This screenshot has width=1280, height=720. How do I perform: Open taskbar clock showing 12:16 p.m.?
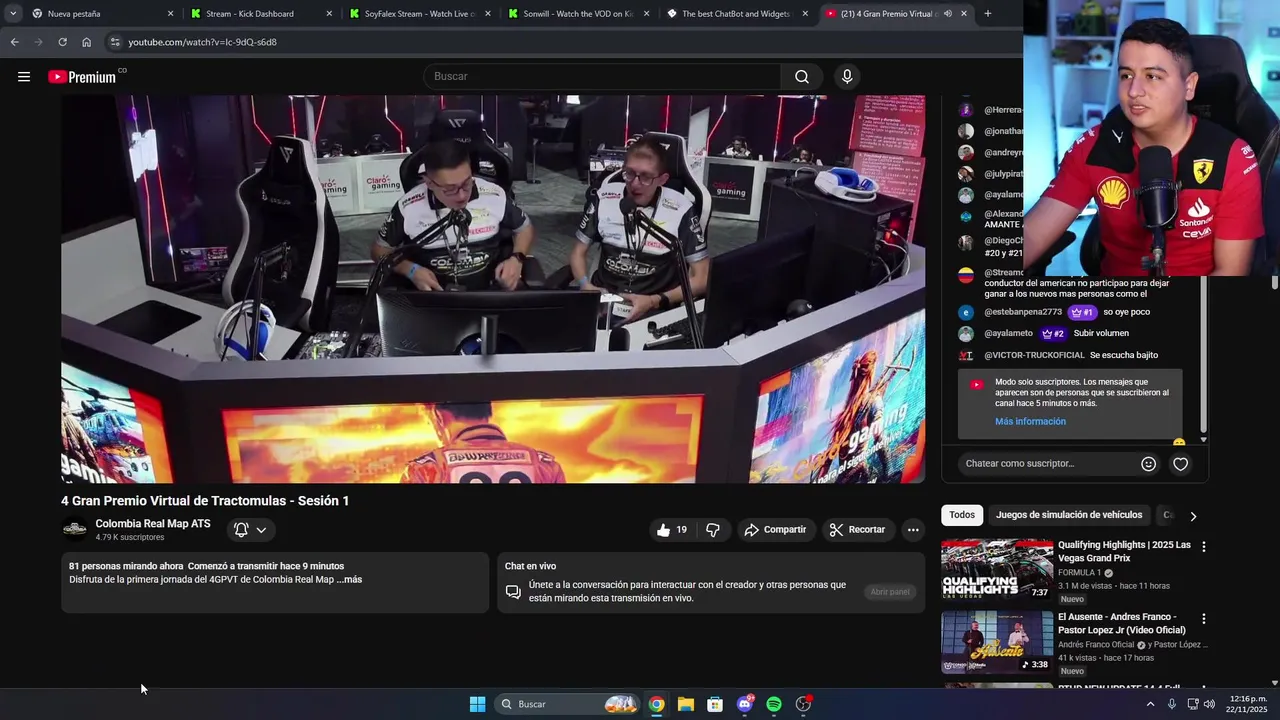(1248, 704)
